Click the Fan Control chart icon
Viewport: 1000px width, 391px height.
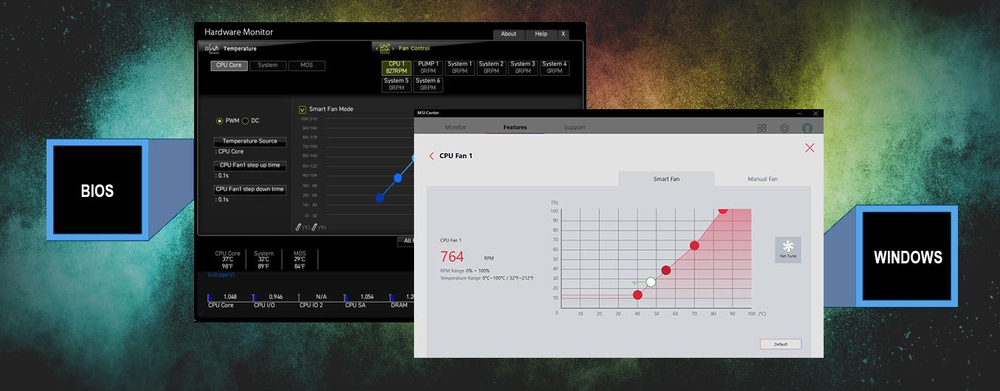tap(385, 48)
